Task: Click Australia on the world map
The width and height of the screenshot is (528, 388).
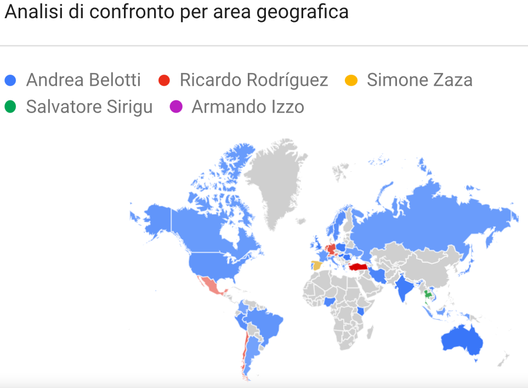Action: pyautogui.click(x=463, y=340)
